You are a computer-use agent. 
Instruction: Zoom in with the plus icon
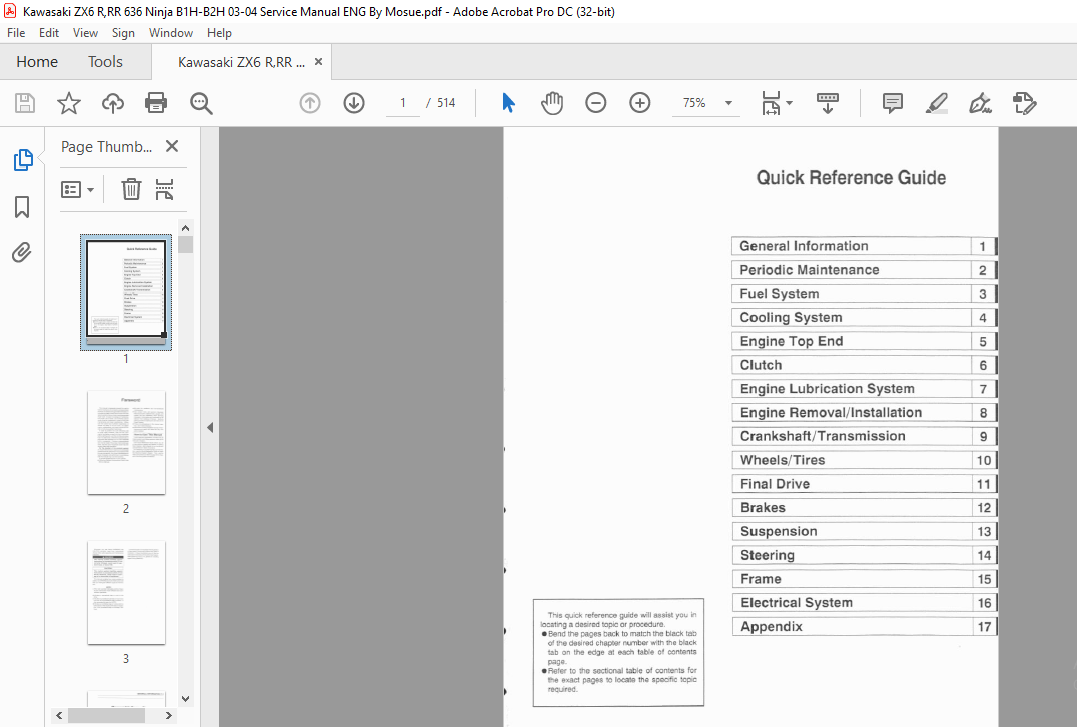(x=639, y=103)
